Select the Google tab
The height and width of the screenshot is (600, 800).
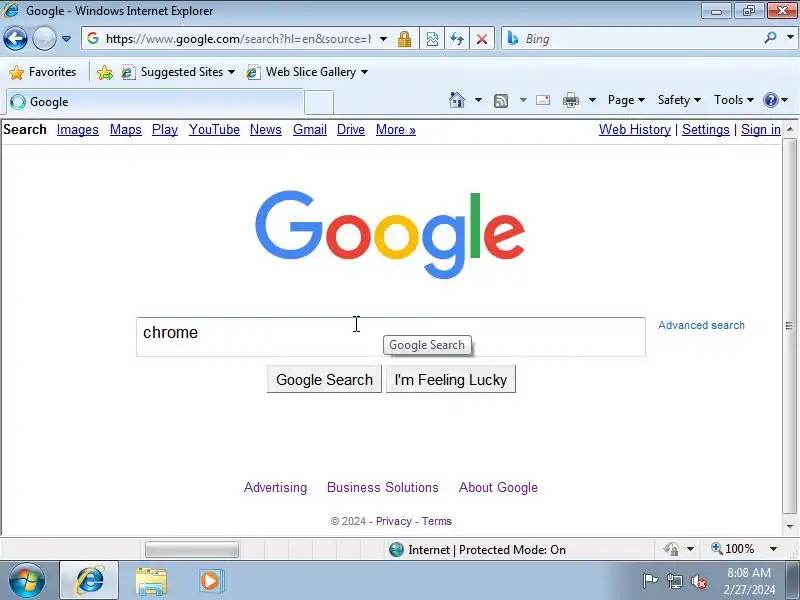[x=155, y=102]
